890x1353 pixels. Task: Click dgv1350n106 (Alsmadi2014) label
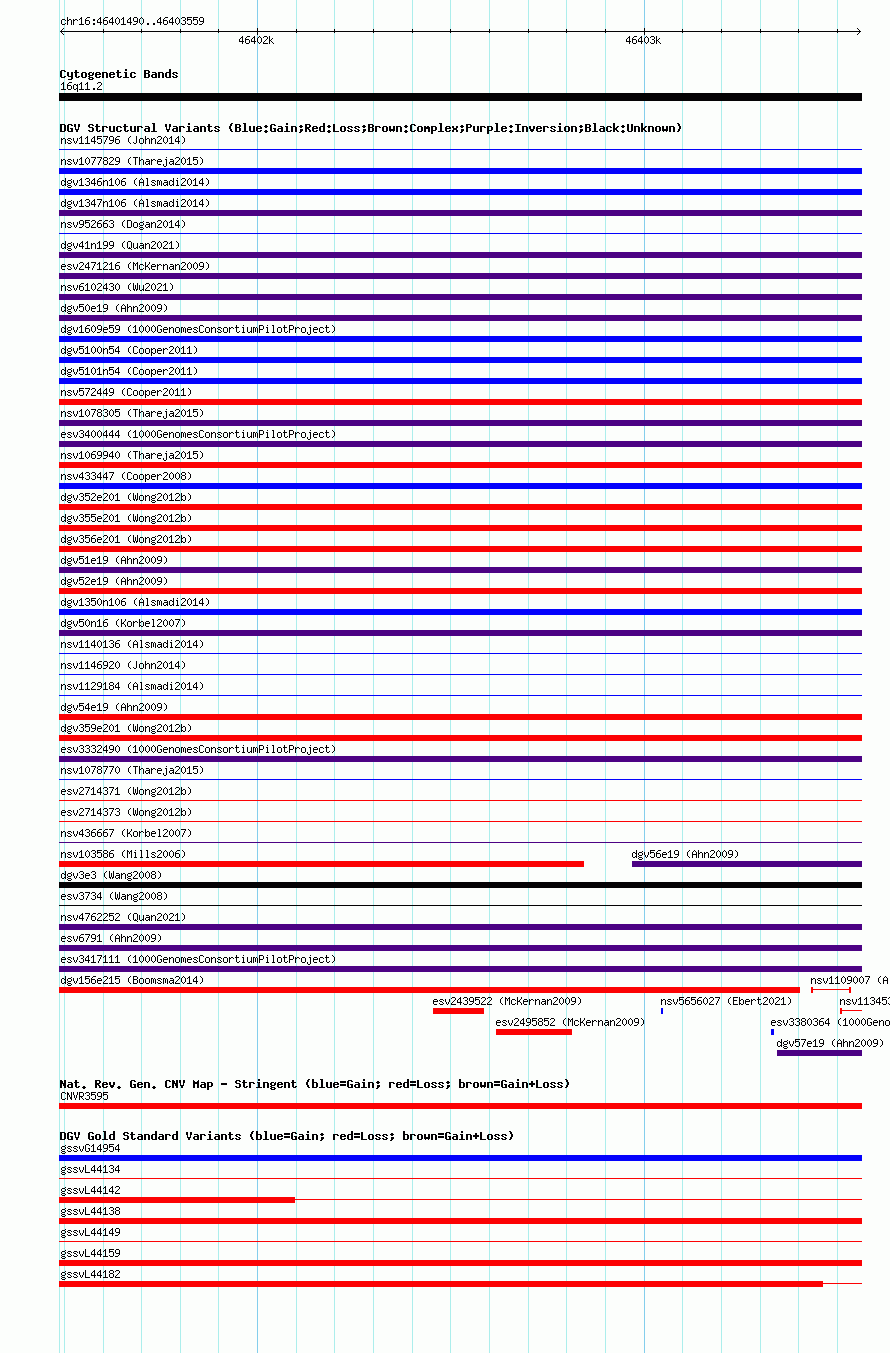(x=135, y=602)
